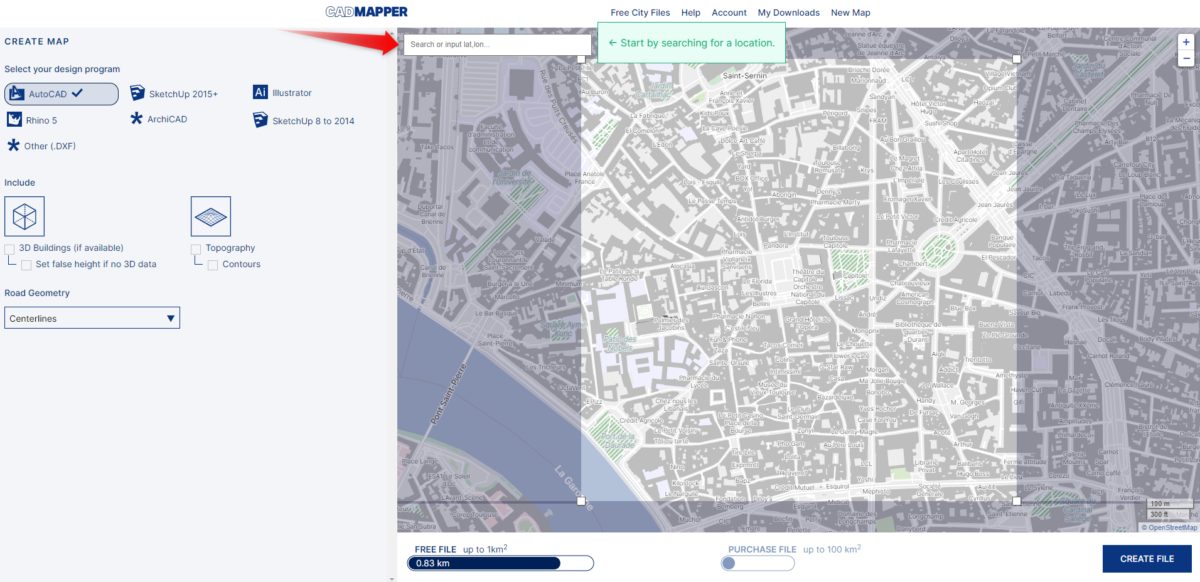Viewport: 1200px width, 582px height.
Task: Click New Map in the top menu
Action: [850, 12]
